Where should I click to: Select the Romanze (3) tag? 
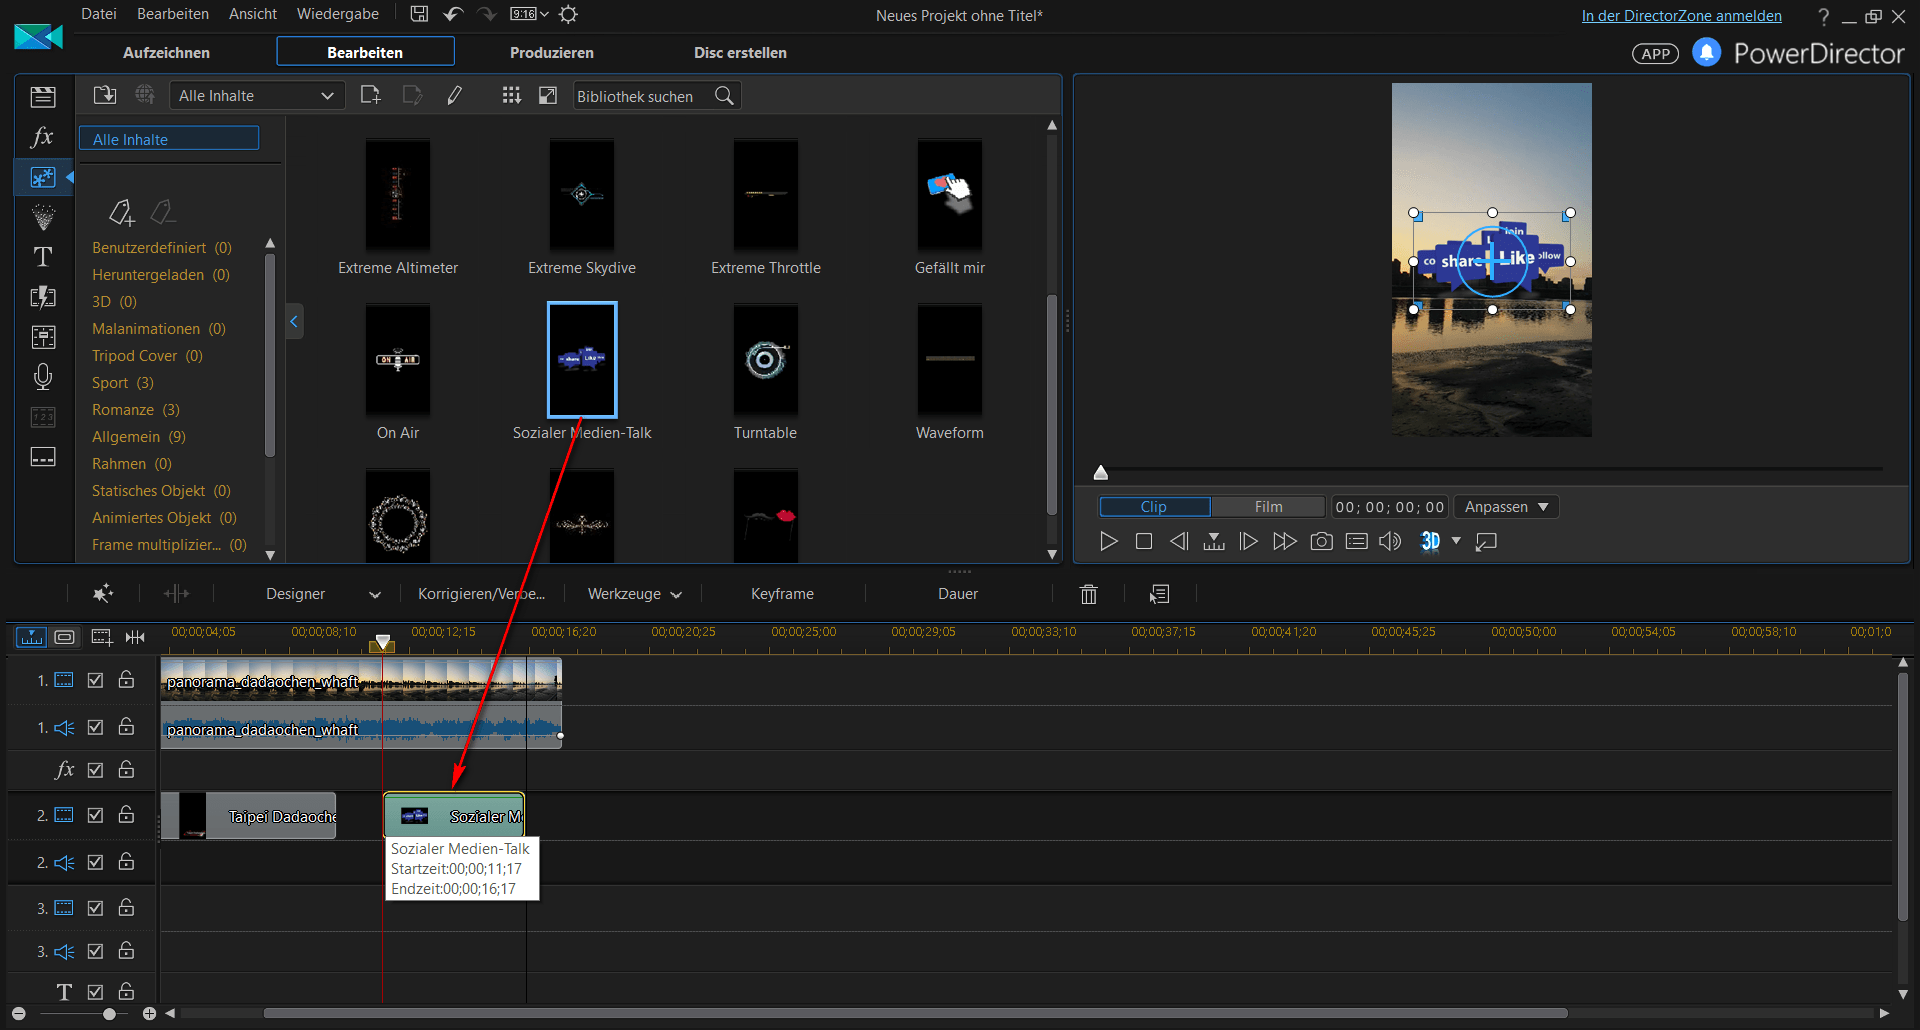pos(136,410)
